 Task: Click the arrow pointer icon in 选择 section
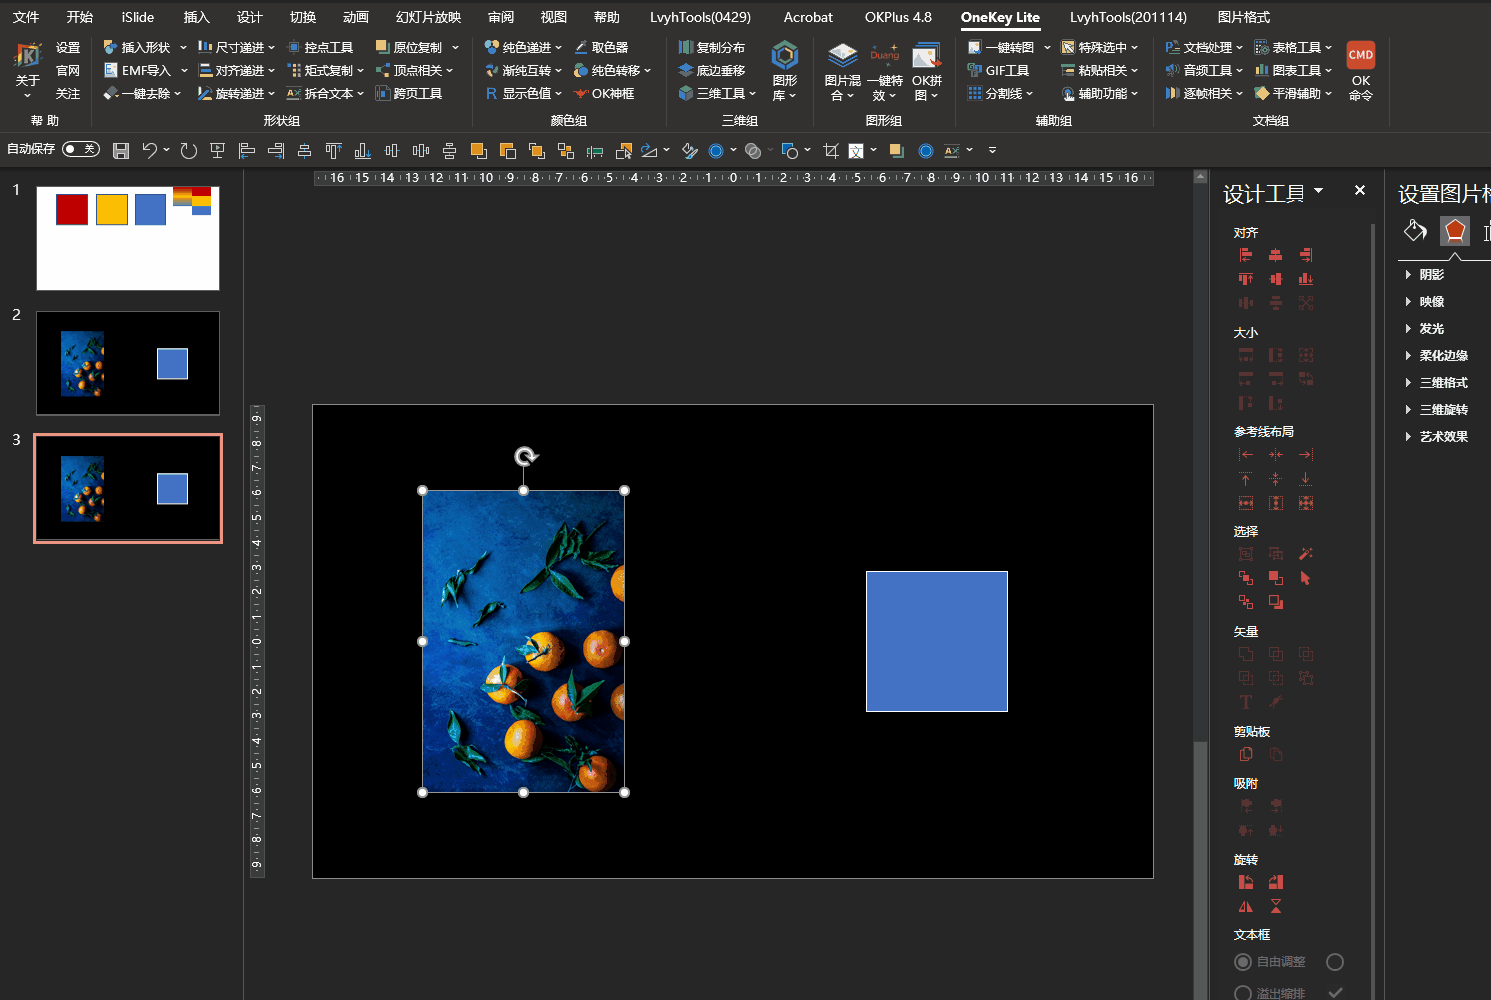pyautogui.click(x=1306, y=578)
